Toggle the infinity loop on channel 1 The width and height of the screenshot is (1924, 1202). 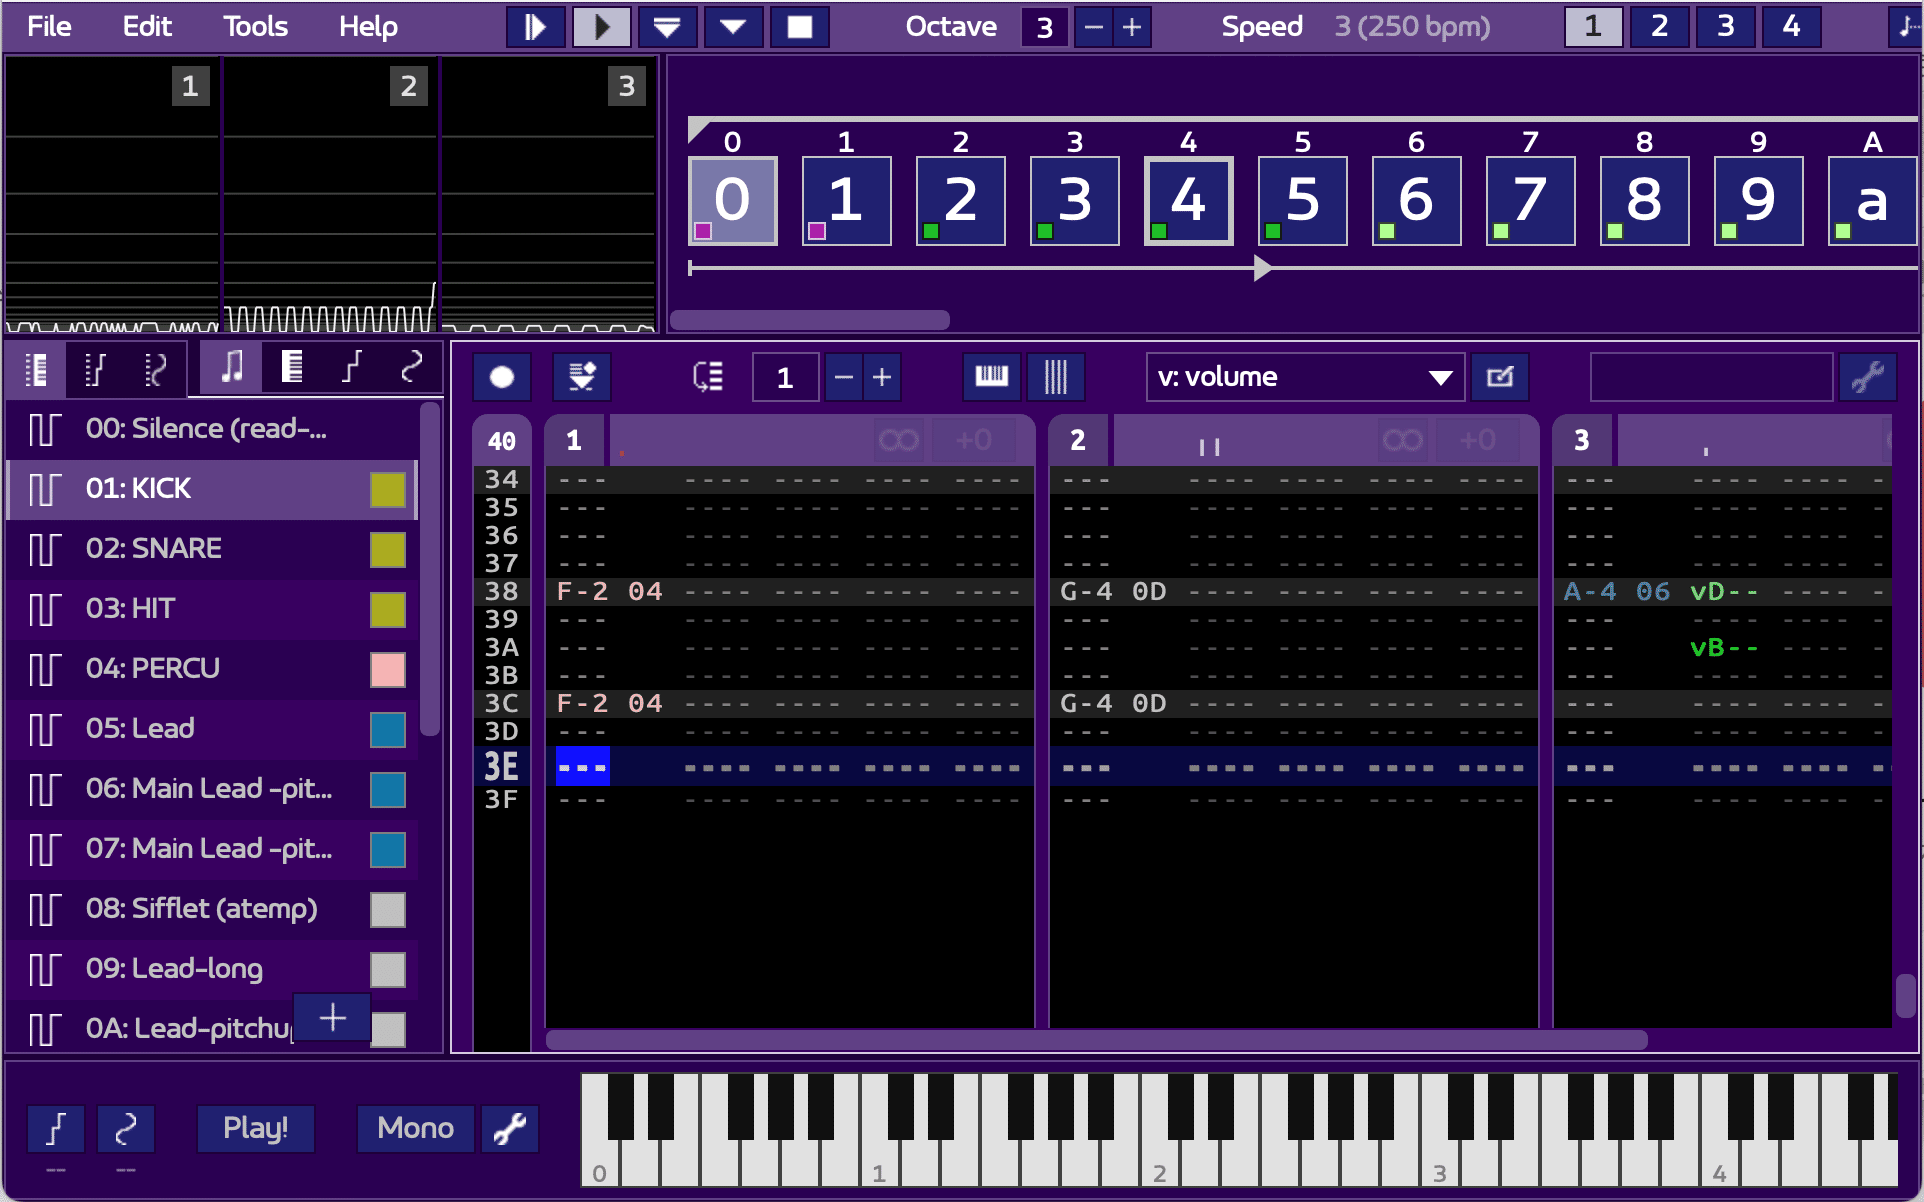coord(898,440)
